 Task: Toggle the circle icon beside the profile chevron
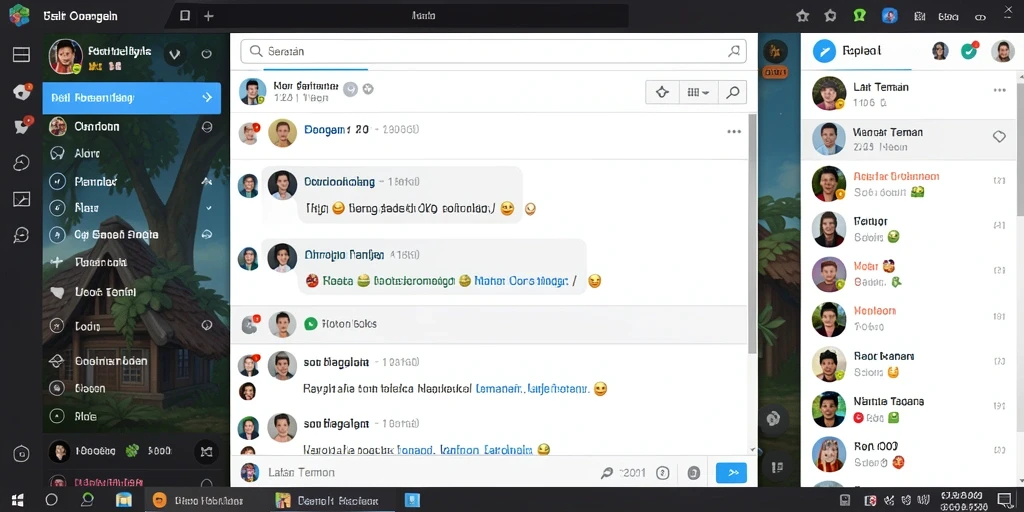click(x=207, y=55)
